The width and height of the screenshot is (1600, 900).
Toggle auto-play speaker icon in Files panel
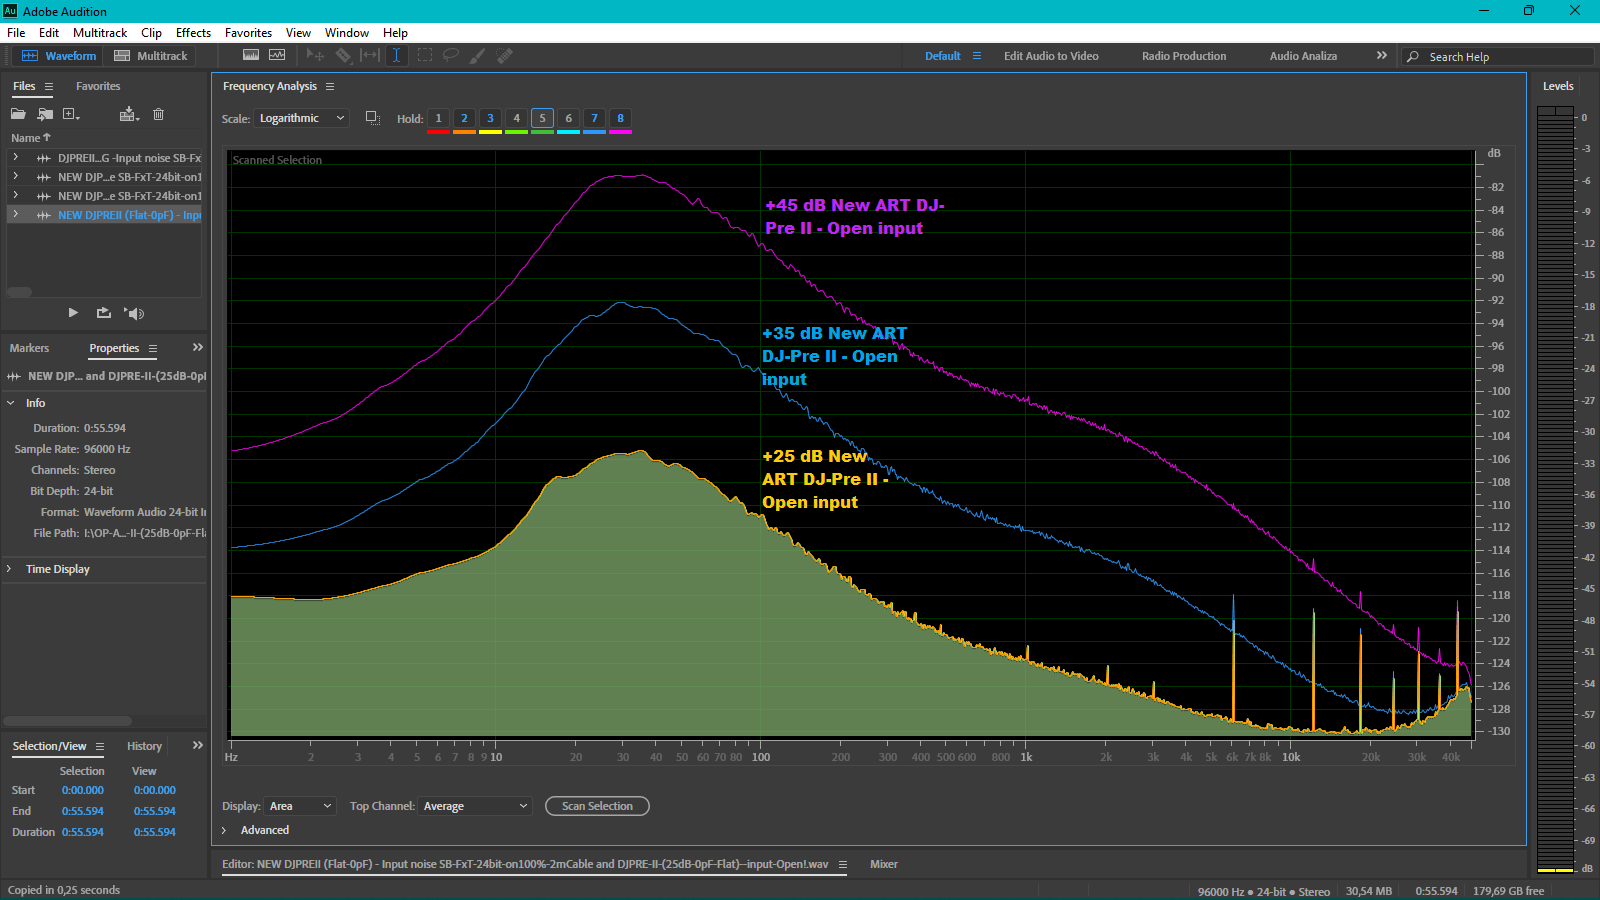point(134,313)
